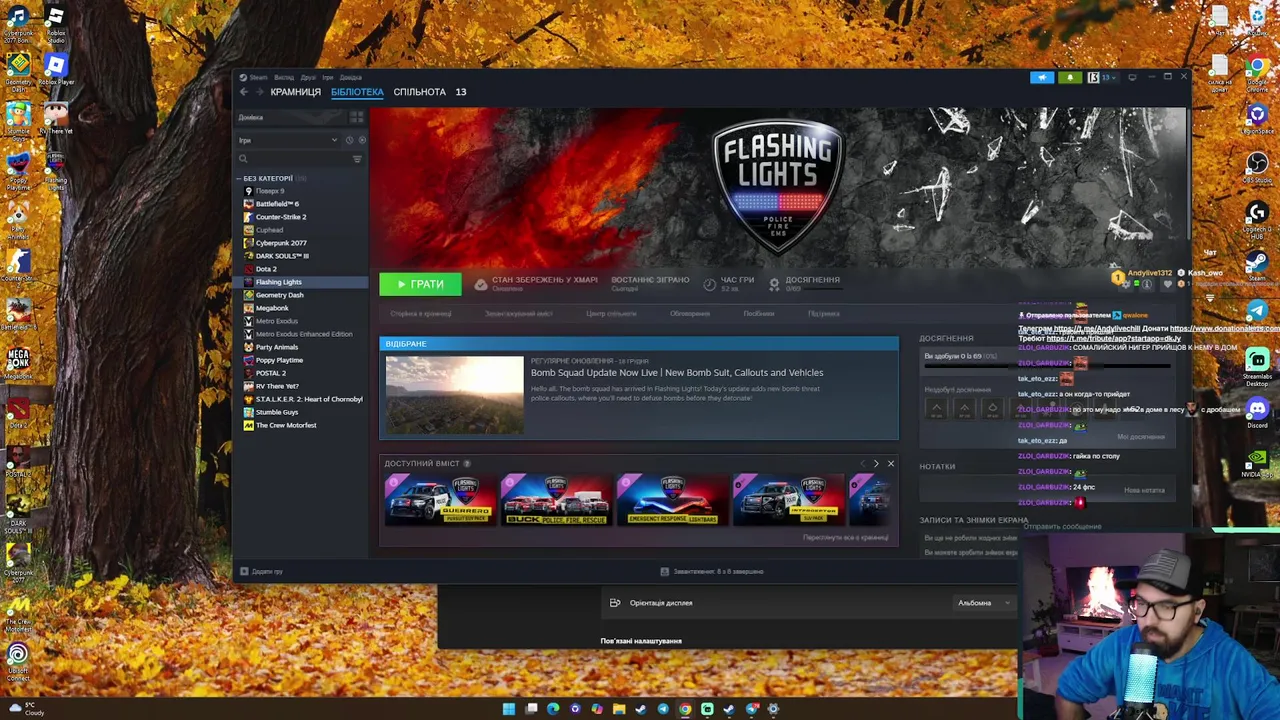Viewport: 1280px width, 720px height.
Task: Close the Available Content section
Action: tap(891, 463)
